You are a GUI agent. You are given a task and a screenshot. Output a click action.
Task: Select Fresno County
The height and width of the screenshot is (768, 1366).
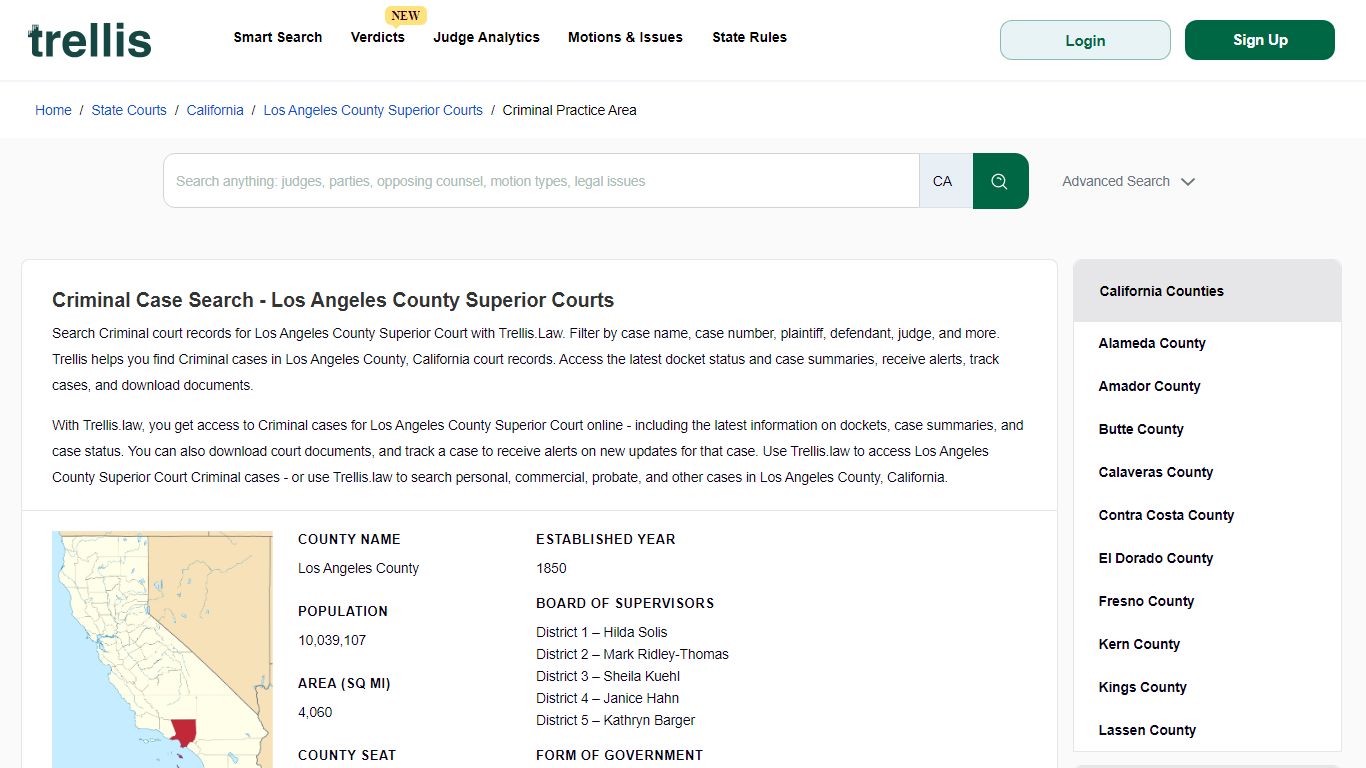[x=1146, y=601]
